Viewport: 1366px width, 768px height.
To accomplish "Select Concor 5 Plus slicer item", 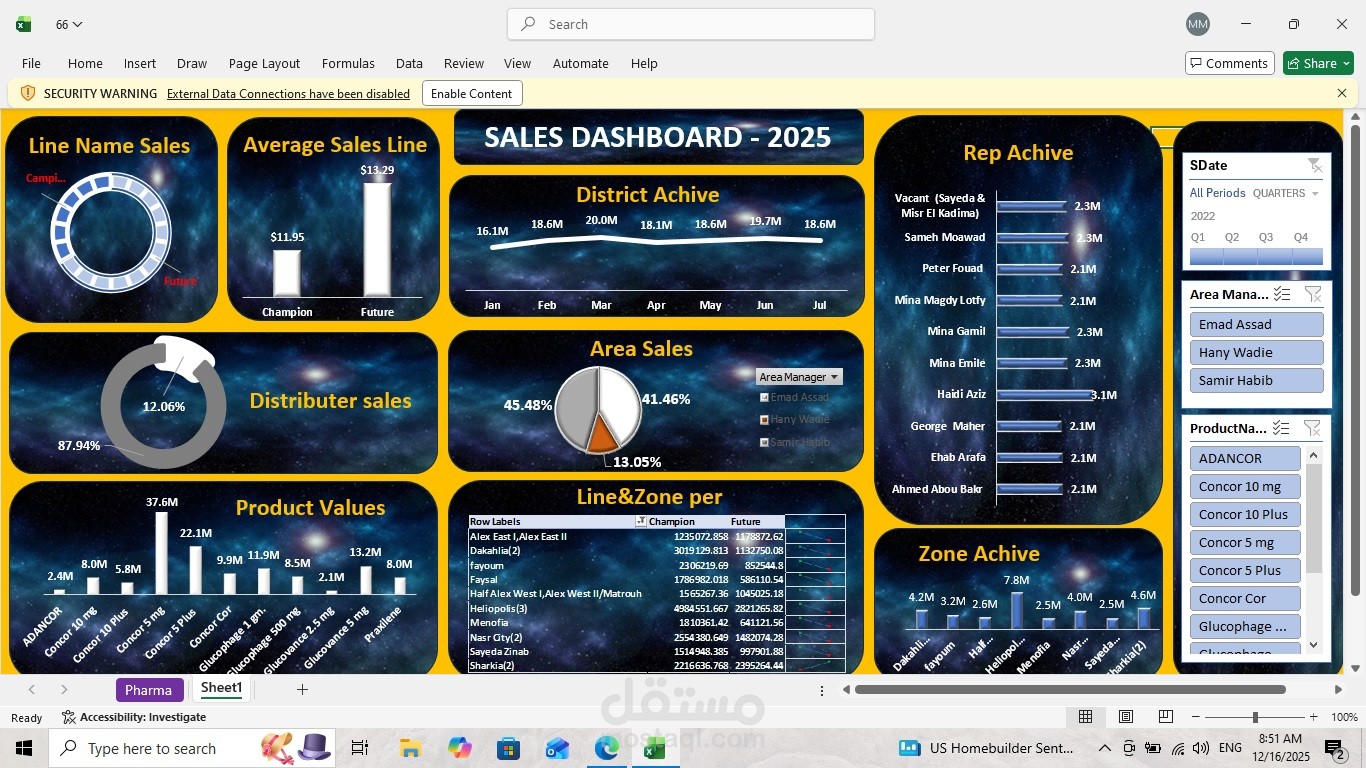I will pyautogui.click(x=1245, y=570).
